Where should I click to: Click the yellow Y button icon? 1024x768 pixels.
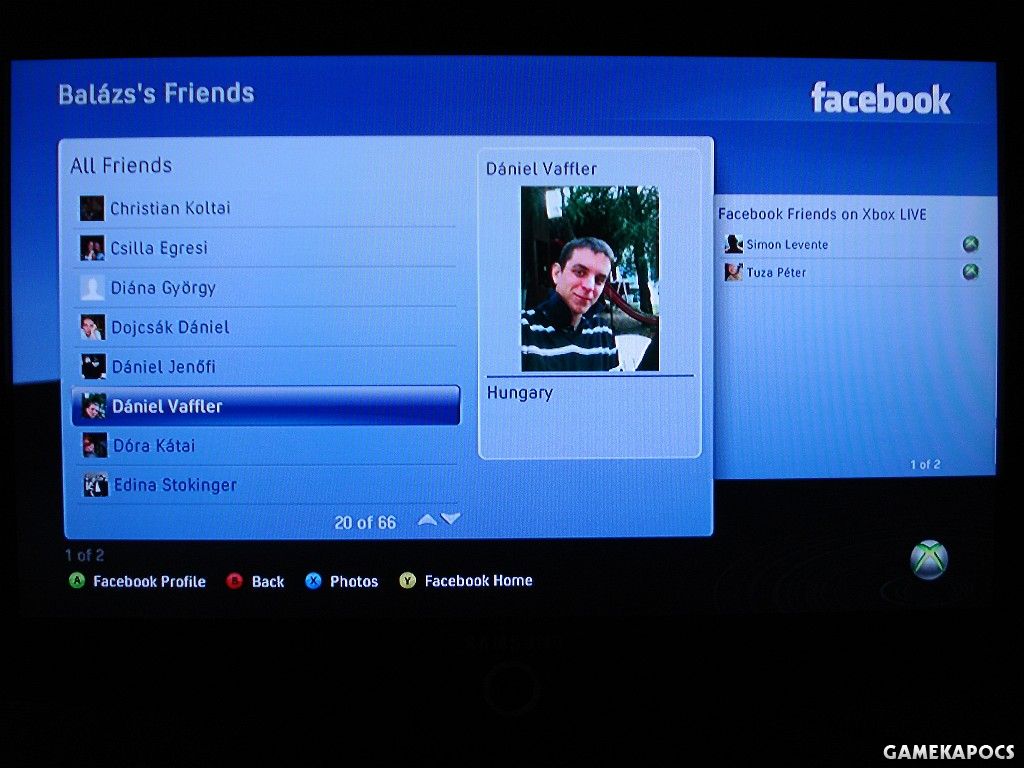coord(408,581)
